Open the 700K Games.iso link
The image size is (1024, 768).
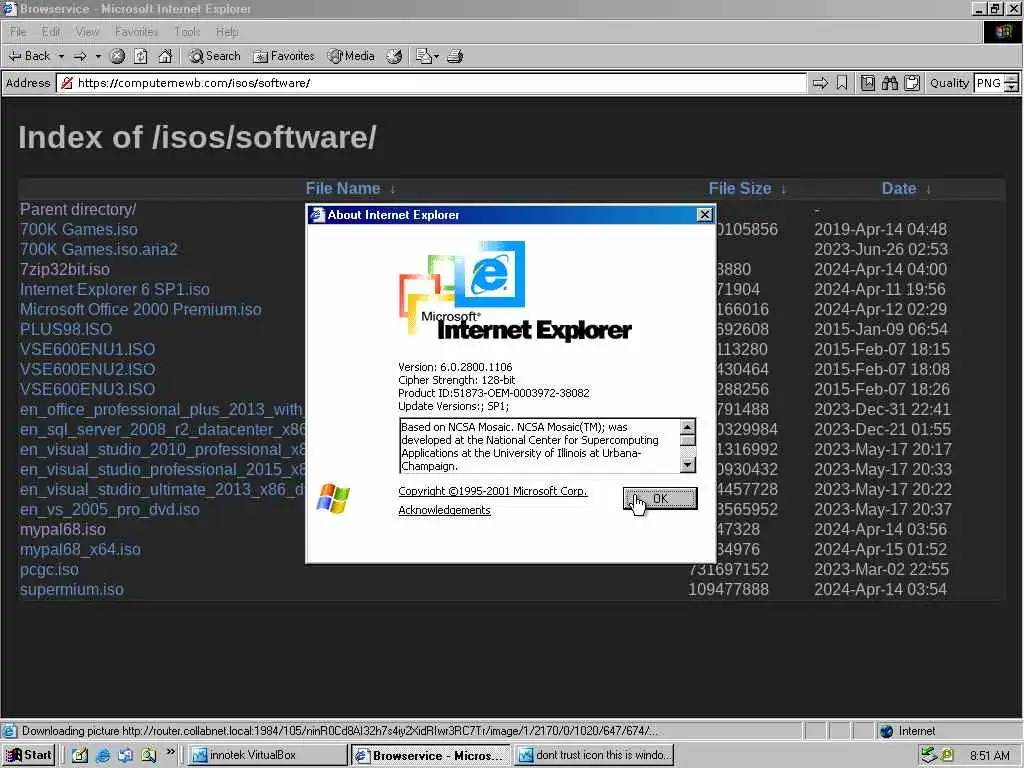coord(78,229)
